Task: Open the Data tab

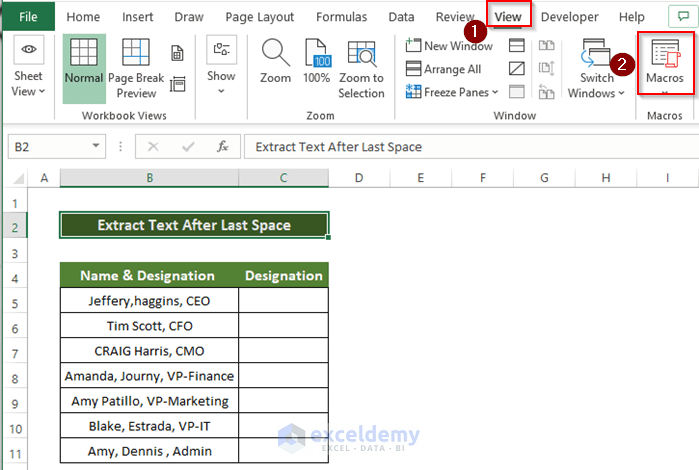Action: [x=401, y=17]
